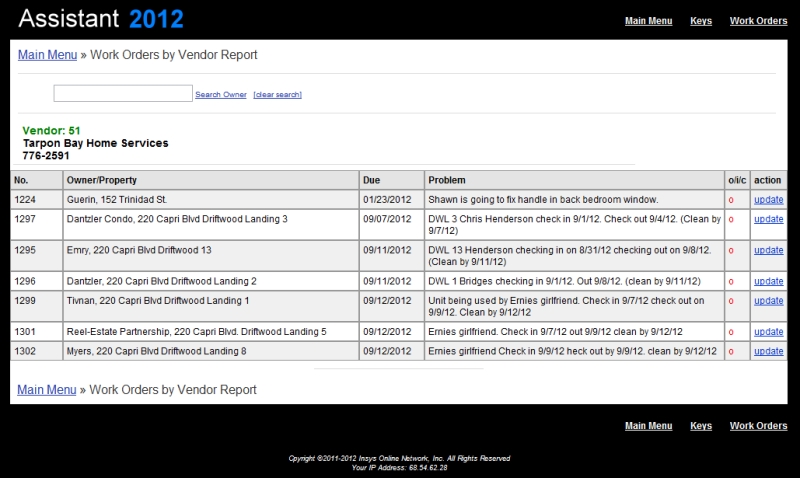
Task: Click Main Menu breadcrumb link at top
Action: click(x=47, y=55)
